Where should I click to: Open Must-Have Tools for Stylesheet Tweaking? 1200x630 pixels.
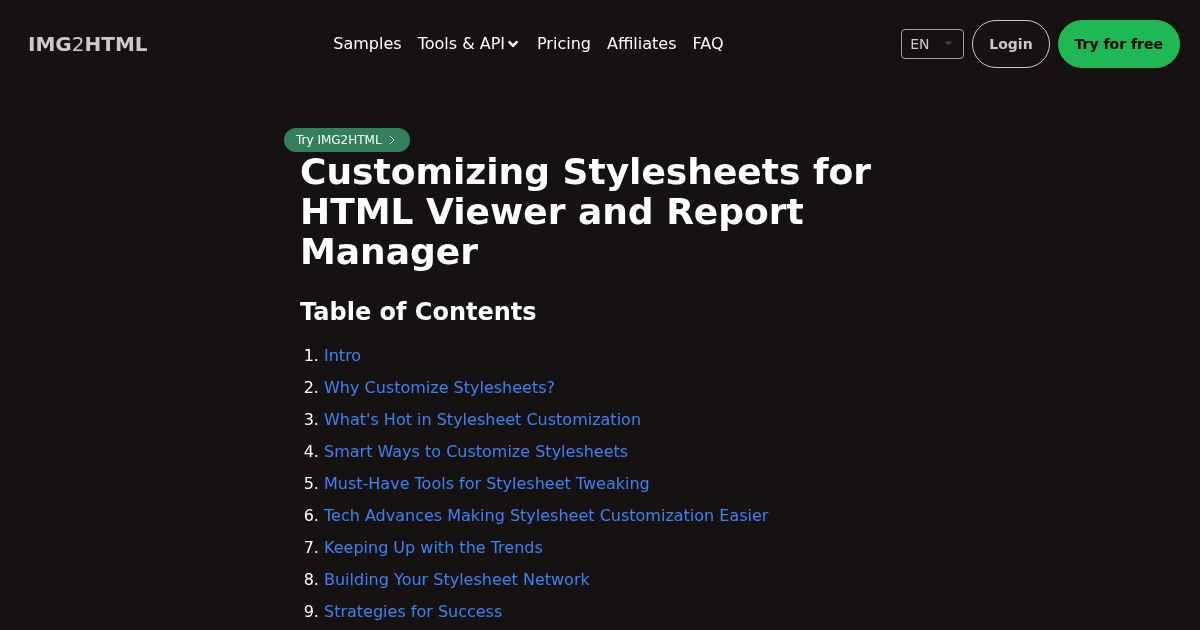click(x=486, y=483)
